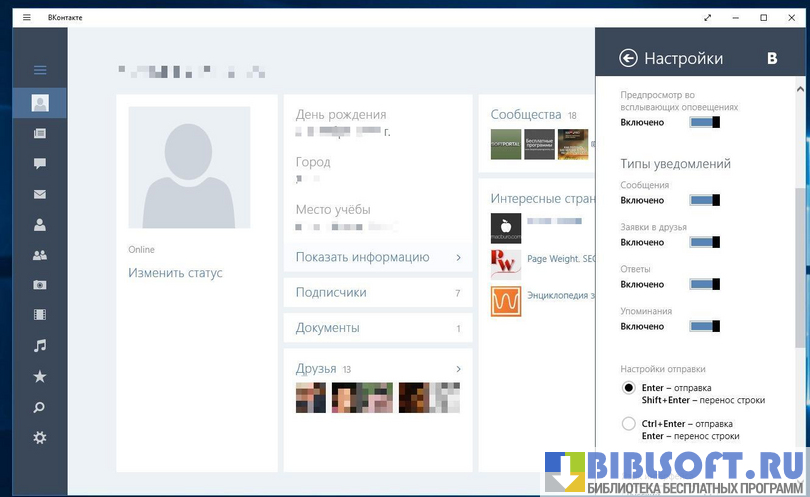810x497 pixels.
Task: Disable the Упоминания notifications switch
Action: [704, 326]
